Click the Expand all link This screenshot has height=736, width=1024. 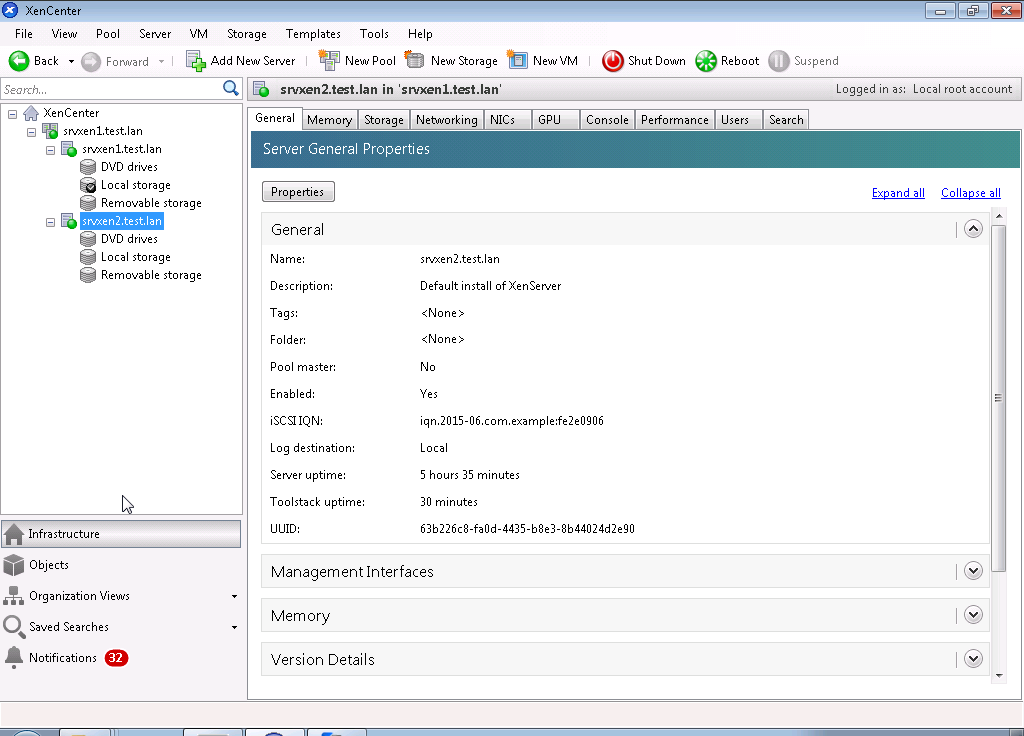(x=898, y=193)
